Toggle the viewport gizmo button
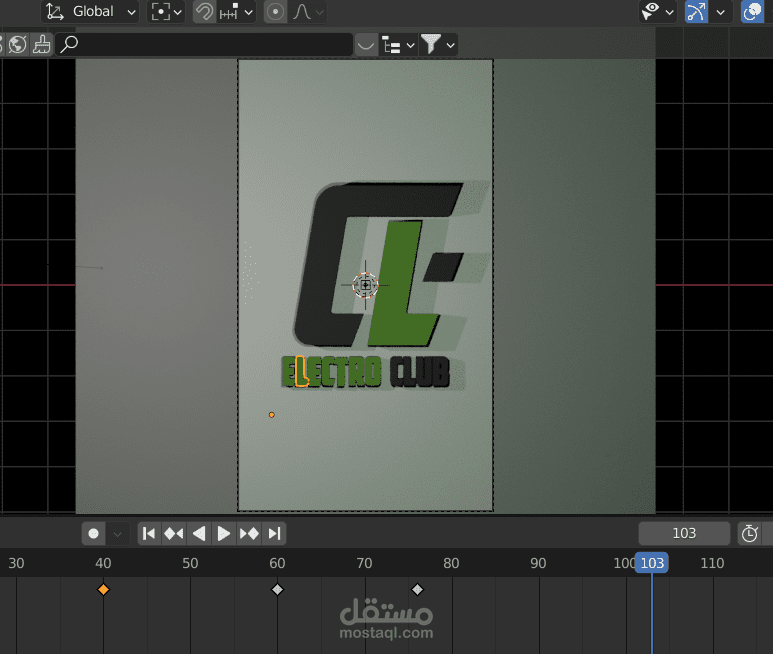This screenshot has width=773, height=654. coord(696,11)
